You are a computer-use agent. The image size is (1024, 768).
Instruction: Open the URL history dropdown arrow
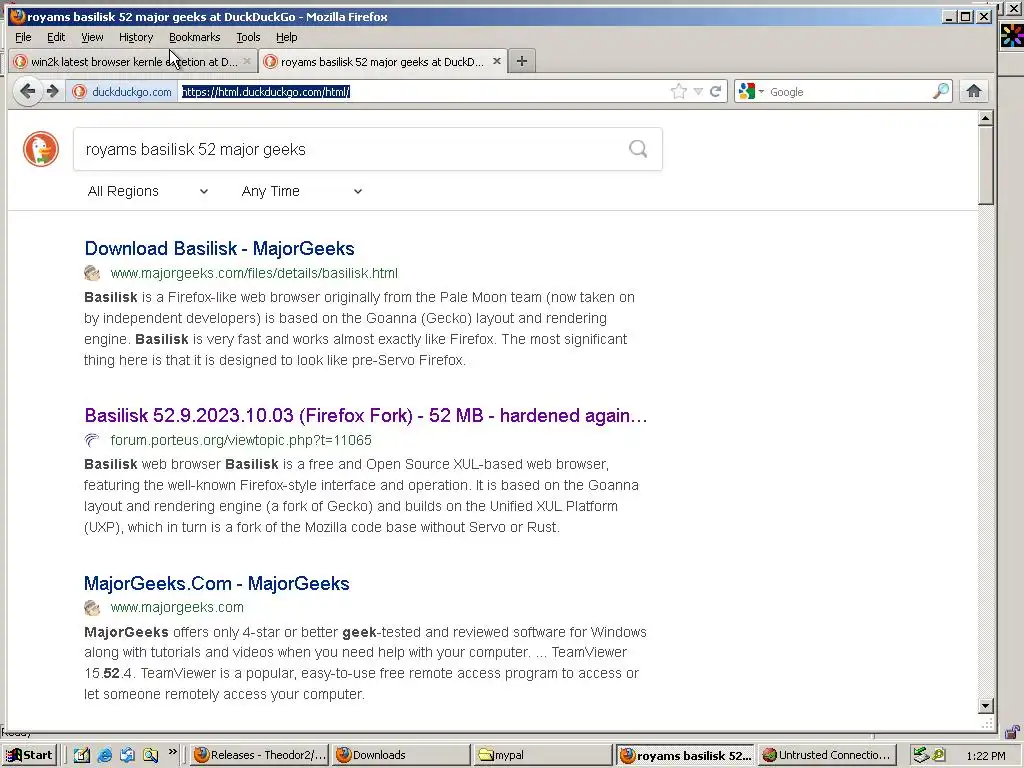tap(698, 92)
